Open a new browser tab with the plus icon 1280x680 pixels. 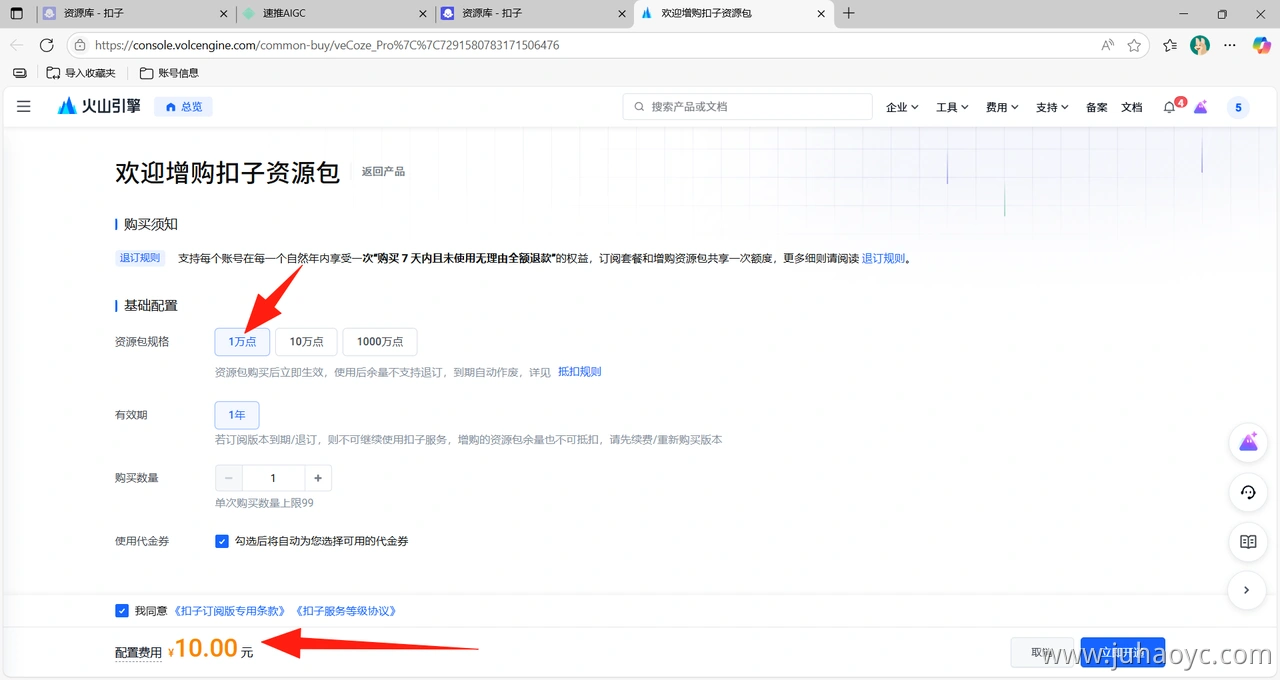849,14
